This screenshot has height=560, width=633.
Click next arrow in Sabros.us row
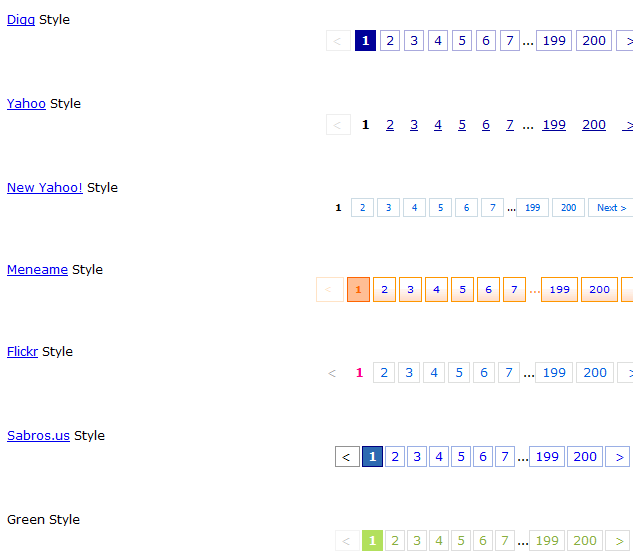tap(618, 457)
